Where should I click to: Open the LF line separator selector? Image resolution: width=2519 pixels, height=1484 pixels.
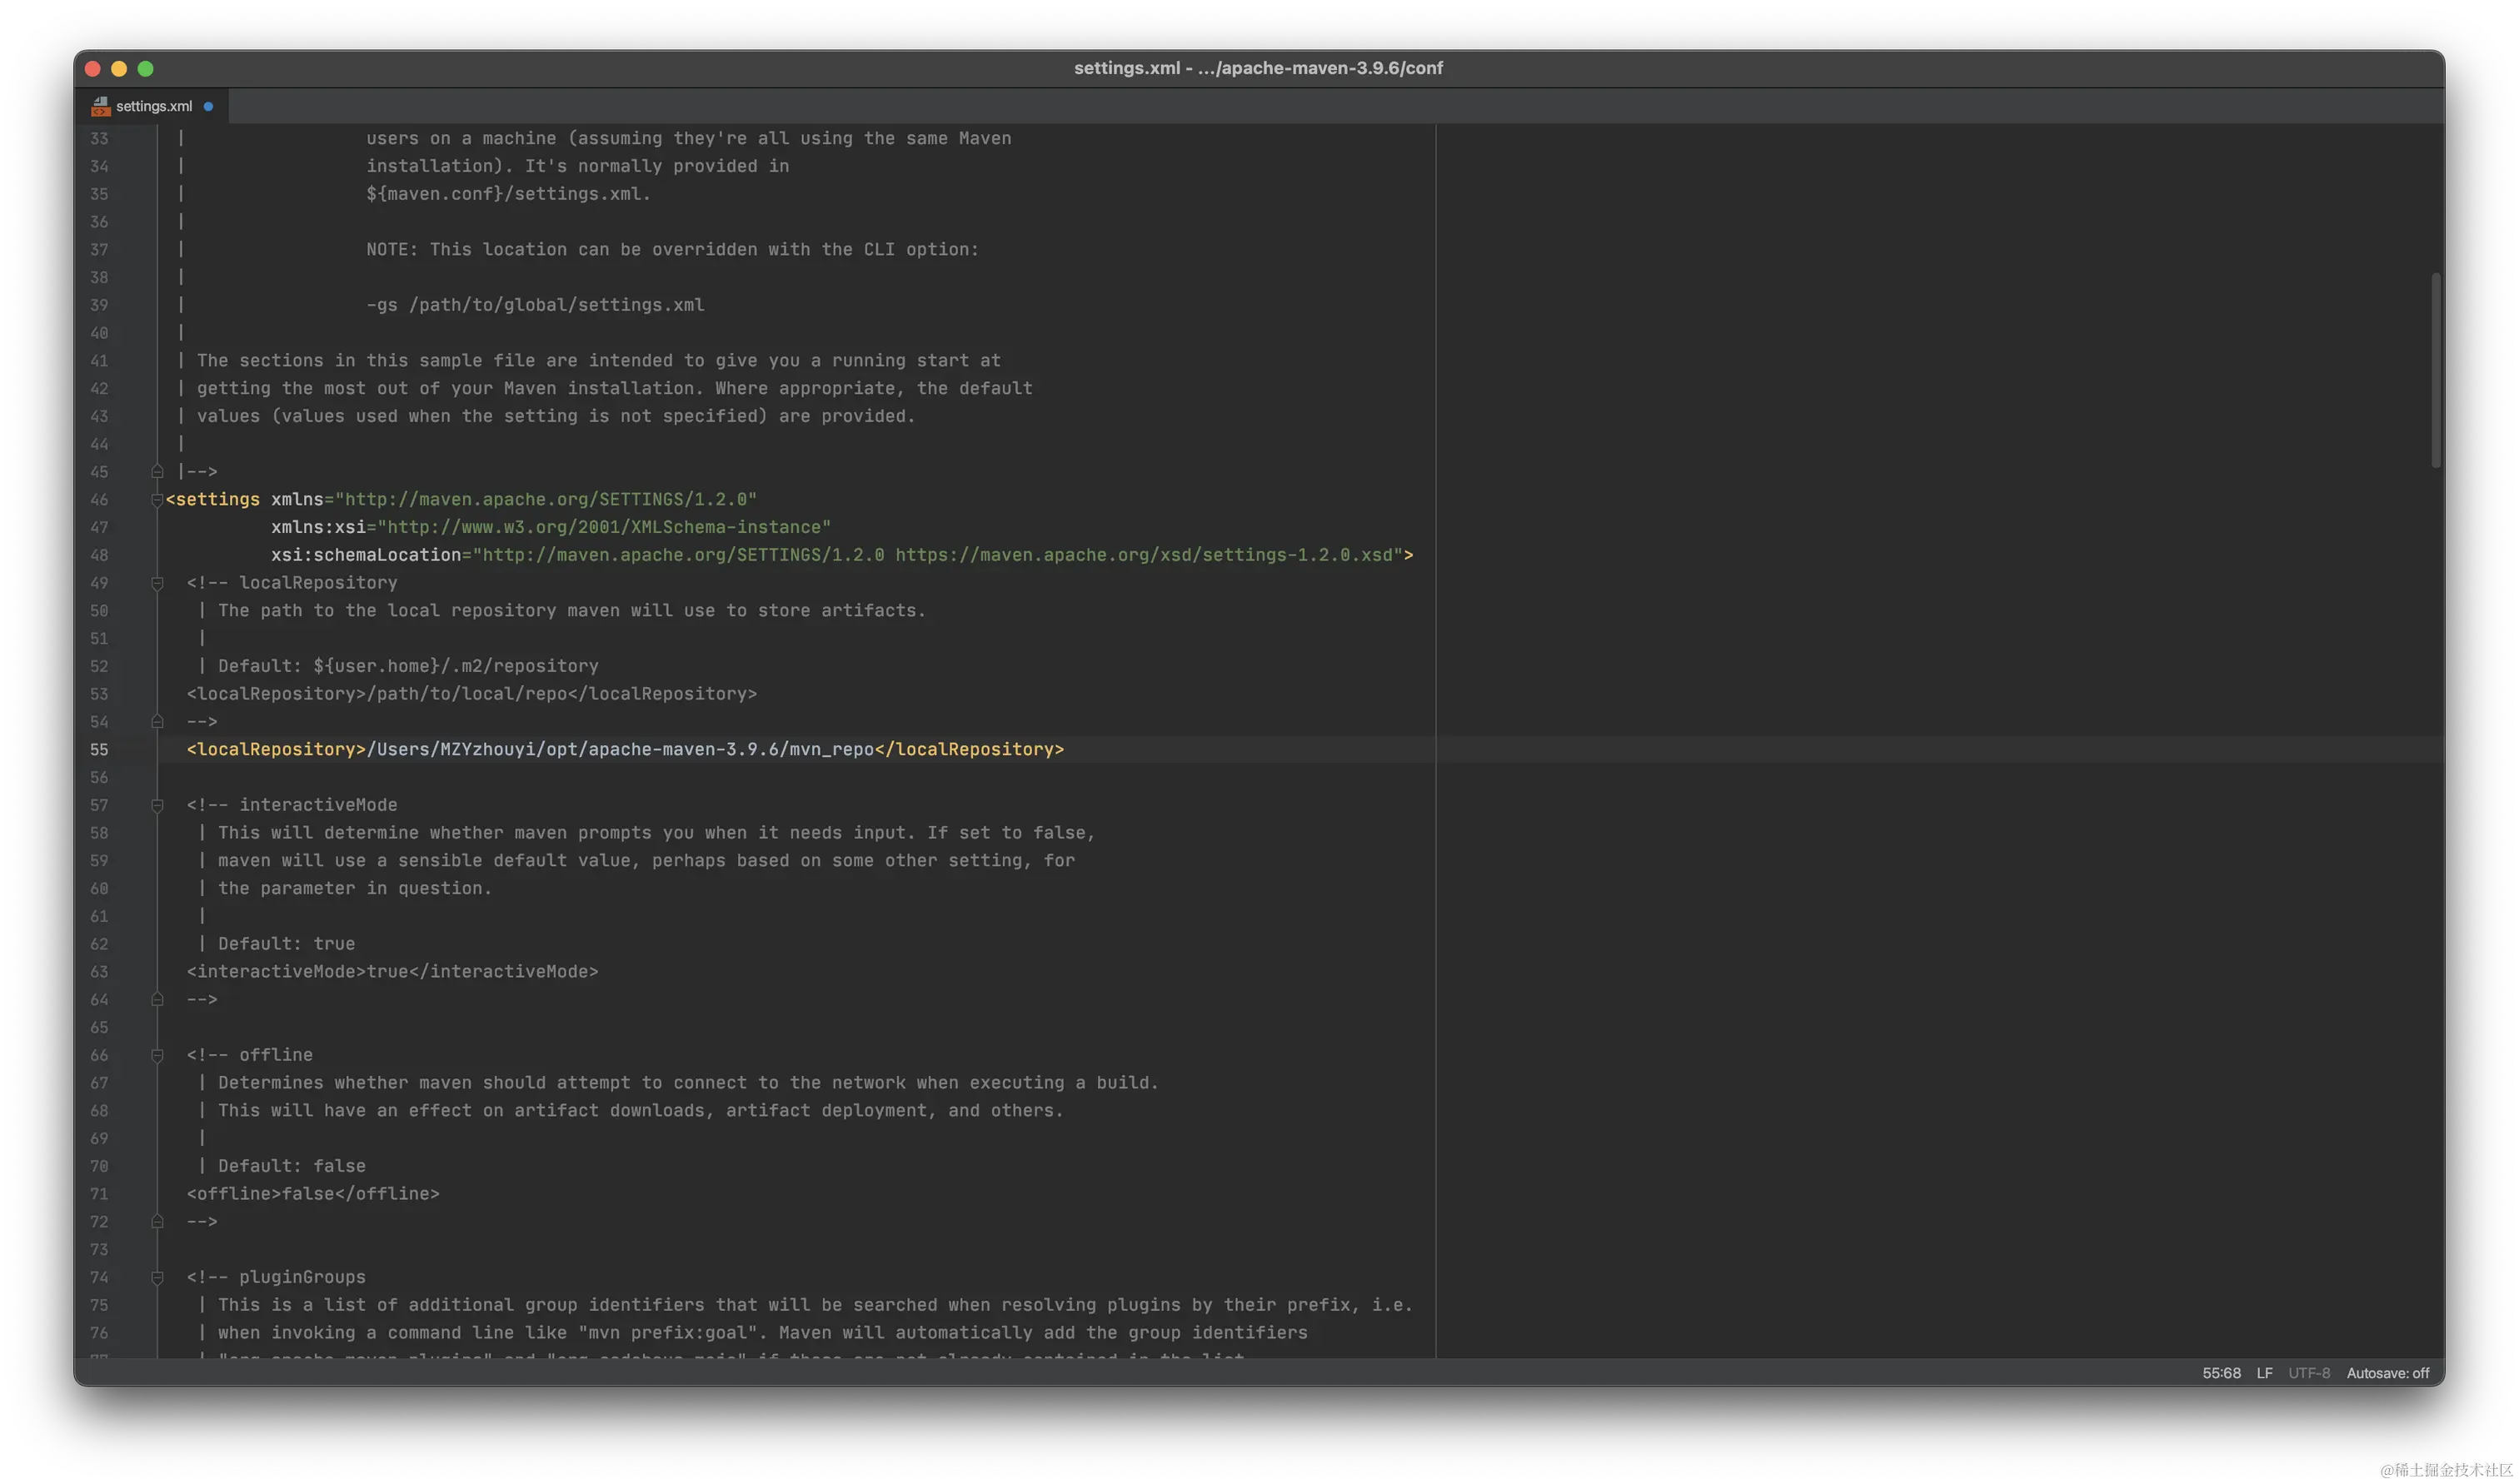2264,1373
